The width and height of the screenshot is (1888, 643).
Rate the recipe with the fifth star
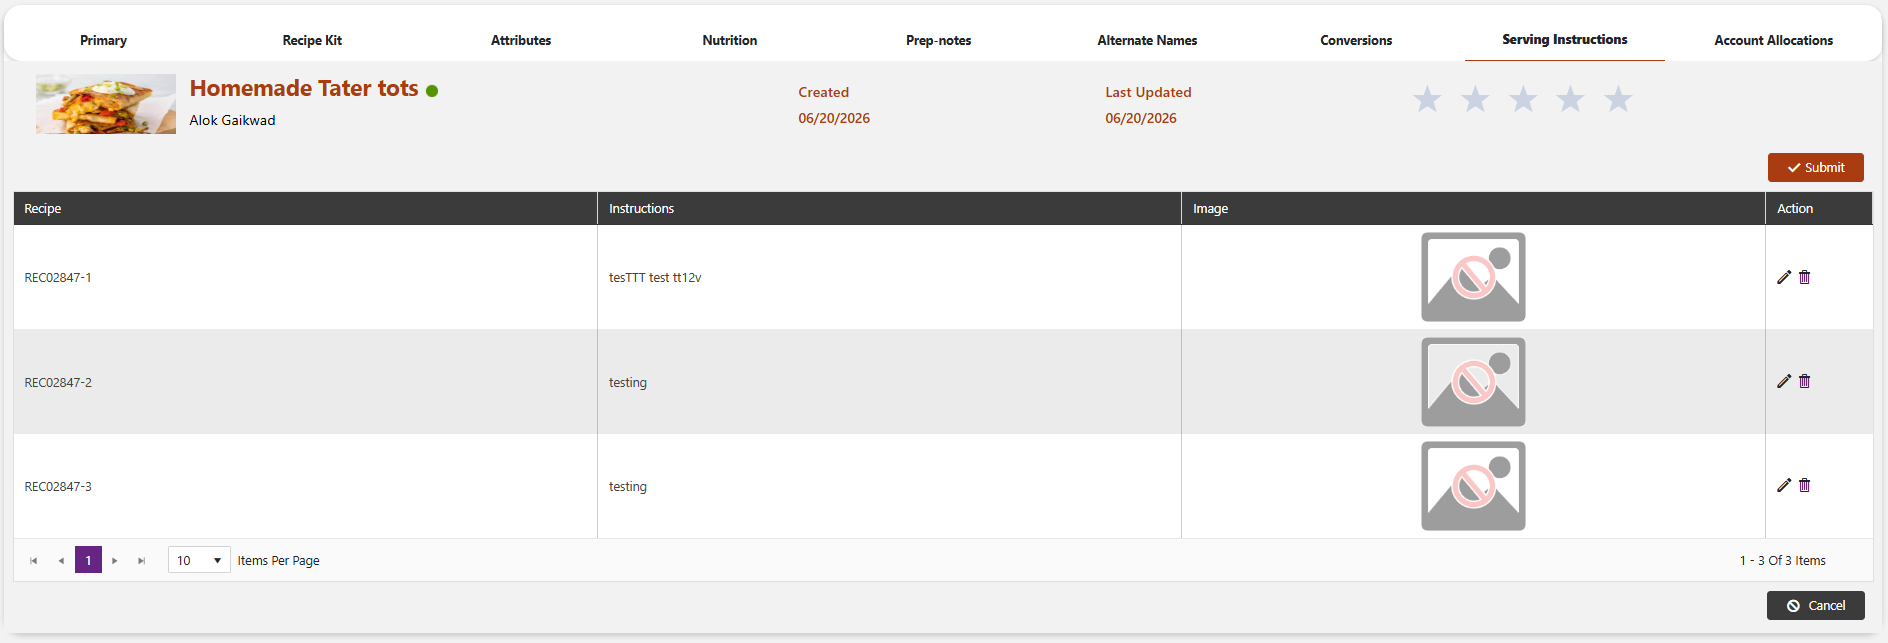tap(1618, 99)
